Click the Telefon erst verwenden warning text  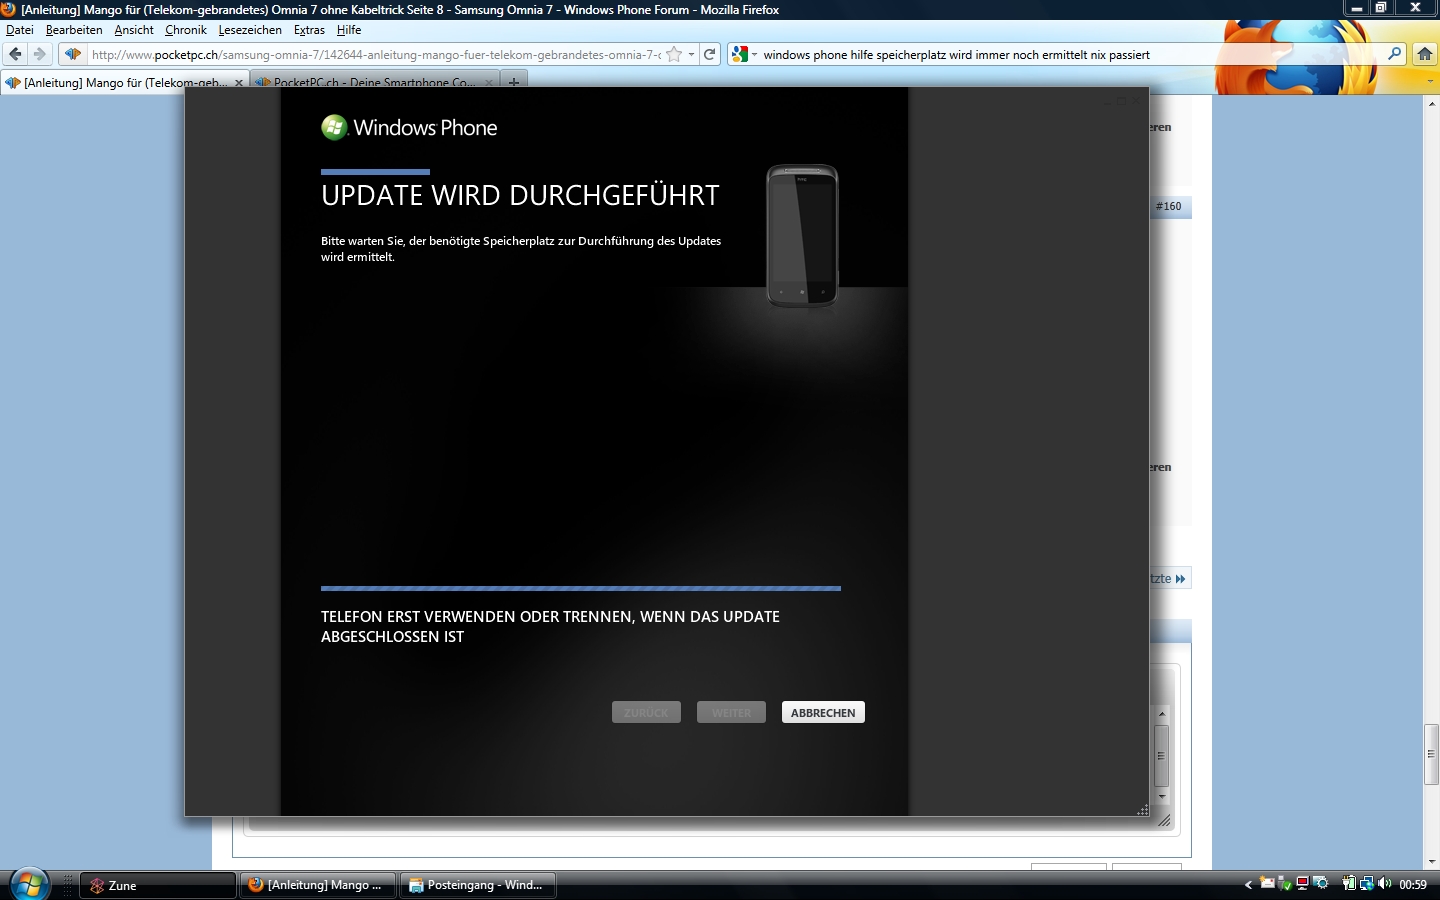[x=550, y=627]
